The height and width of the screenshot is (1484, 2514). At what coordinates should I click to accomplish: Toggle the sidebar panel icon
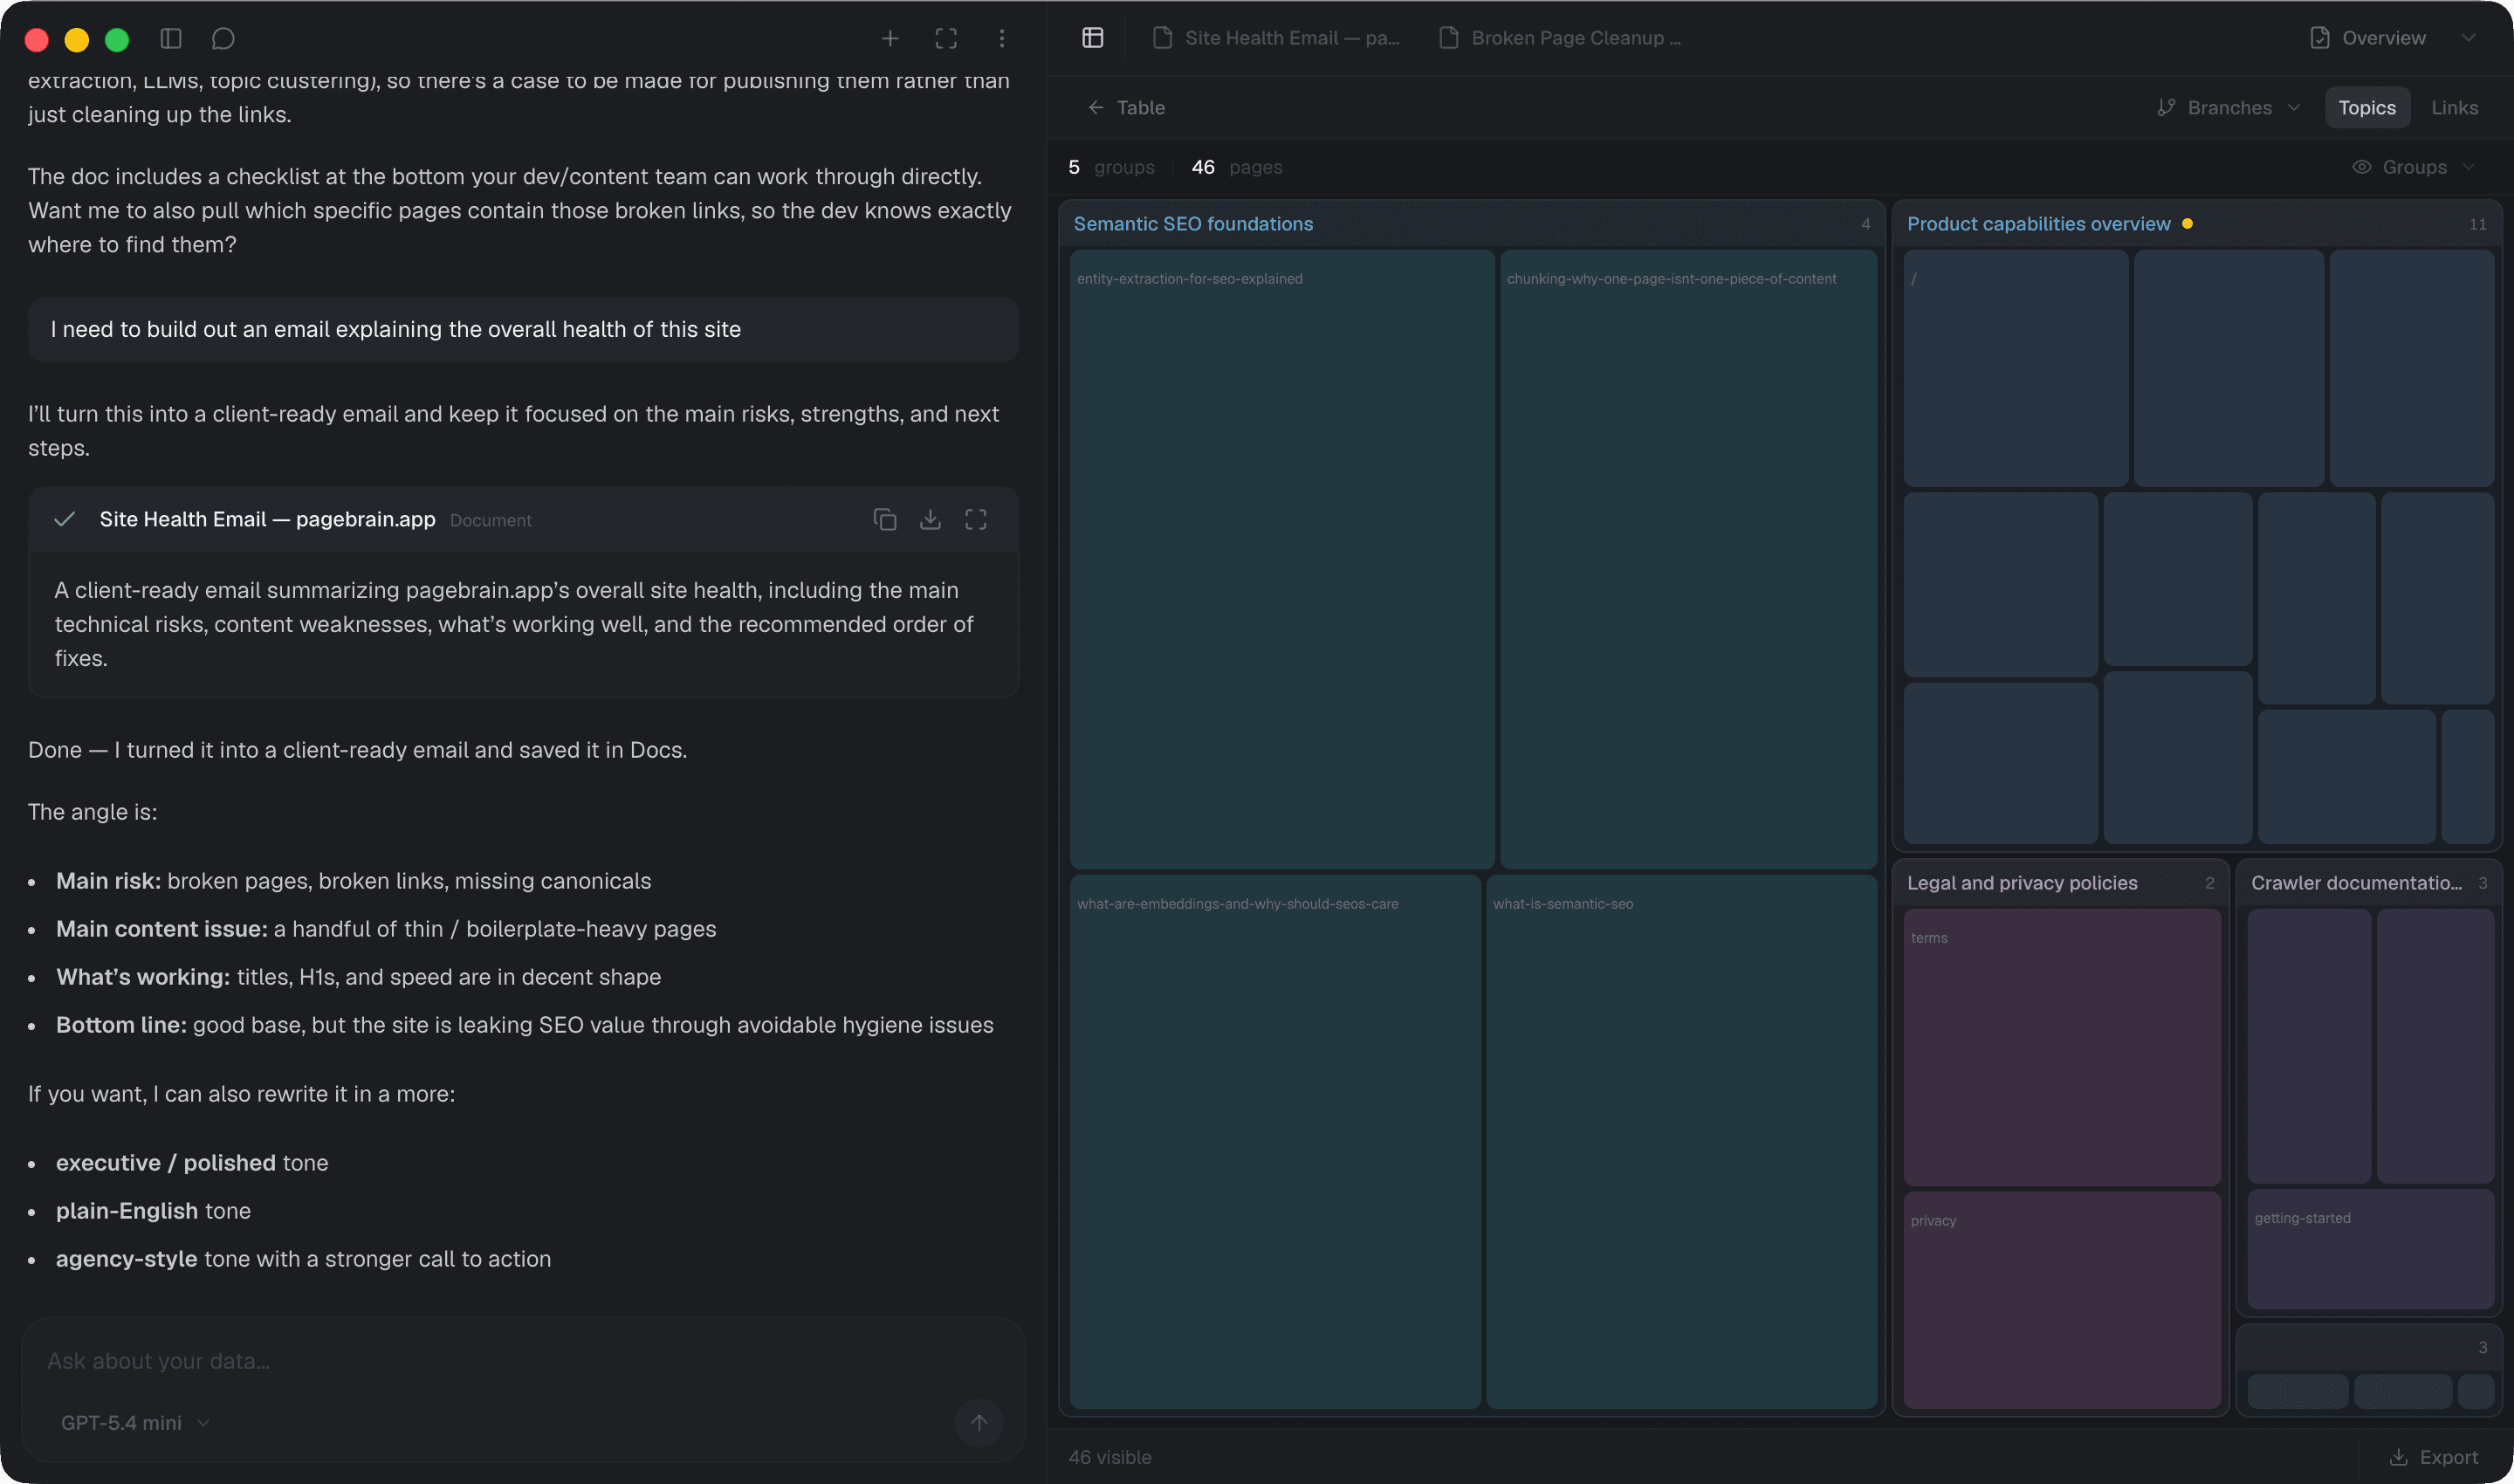tap(171, 39)
